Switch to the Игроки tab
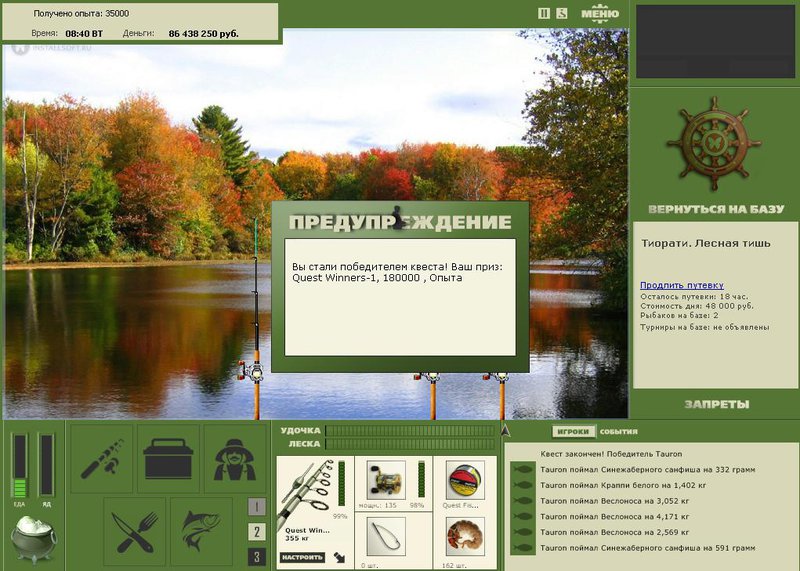Viewport: 800px width, 571px height. [573, 432]
